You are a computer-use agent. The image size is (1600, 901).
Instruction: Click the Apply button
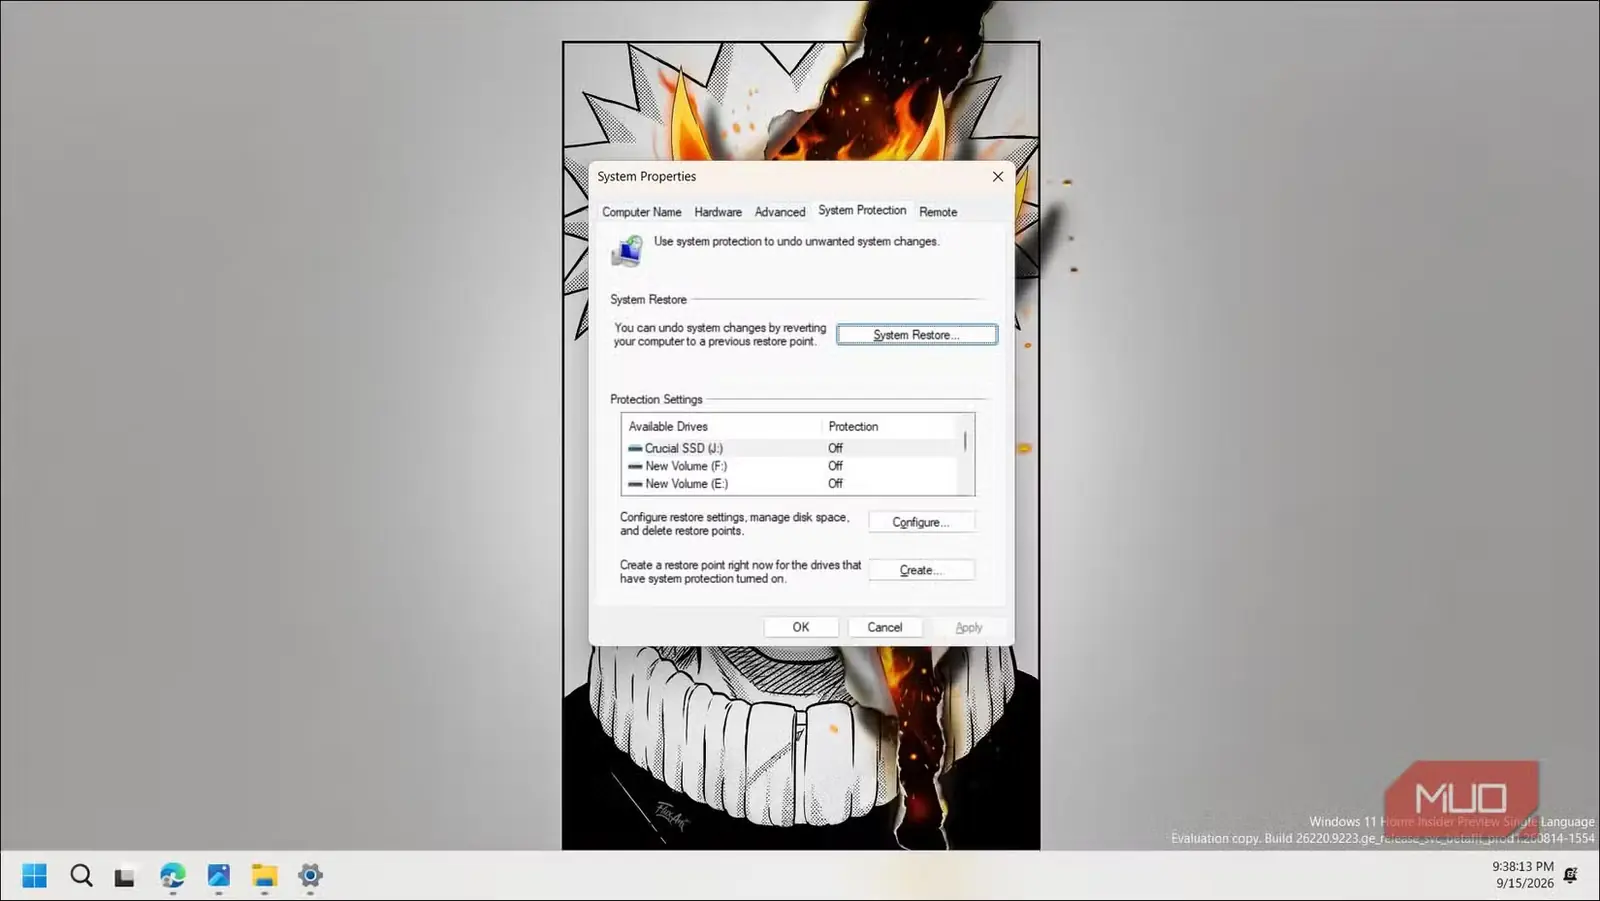pyautogui.click(x=969, y=627)
